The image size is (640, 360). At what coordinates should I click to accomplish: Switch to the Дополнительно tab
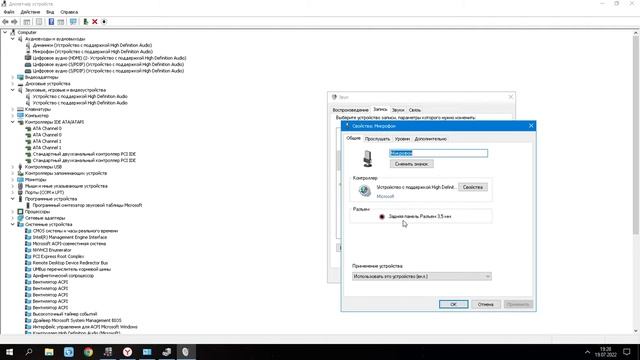430,139
